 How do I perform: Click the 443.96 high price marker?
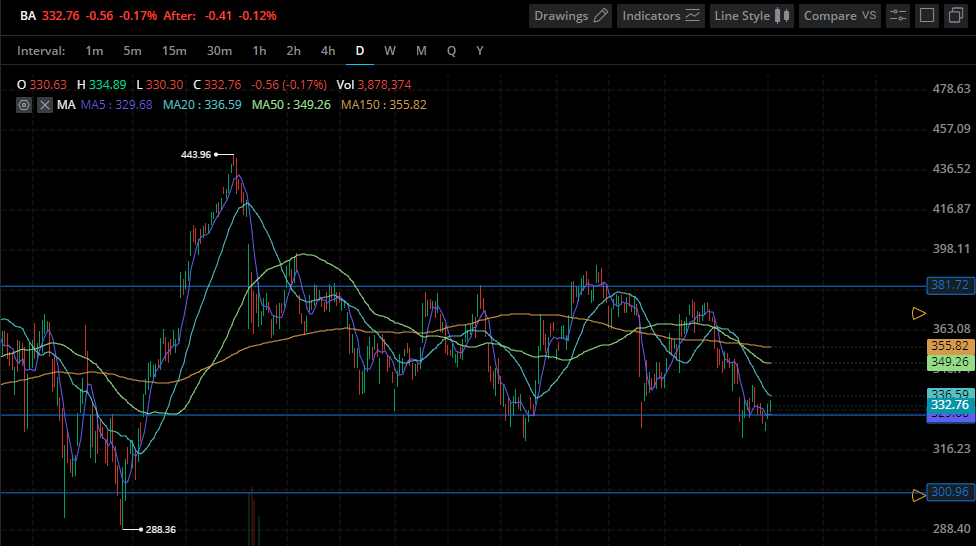coord(195,154)
